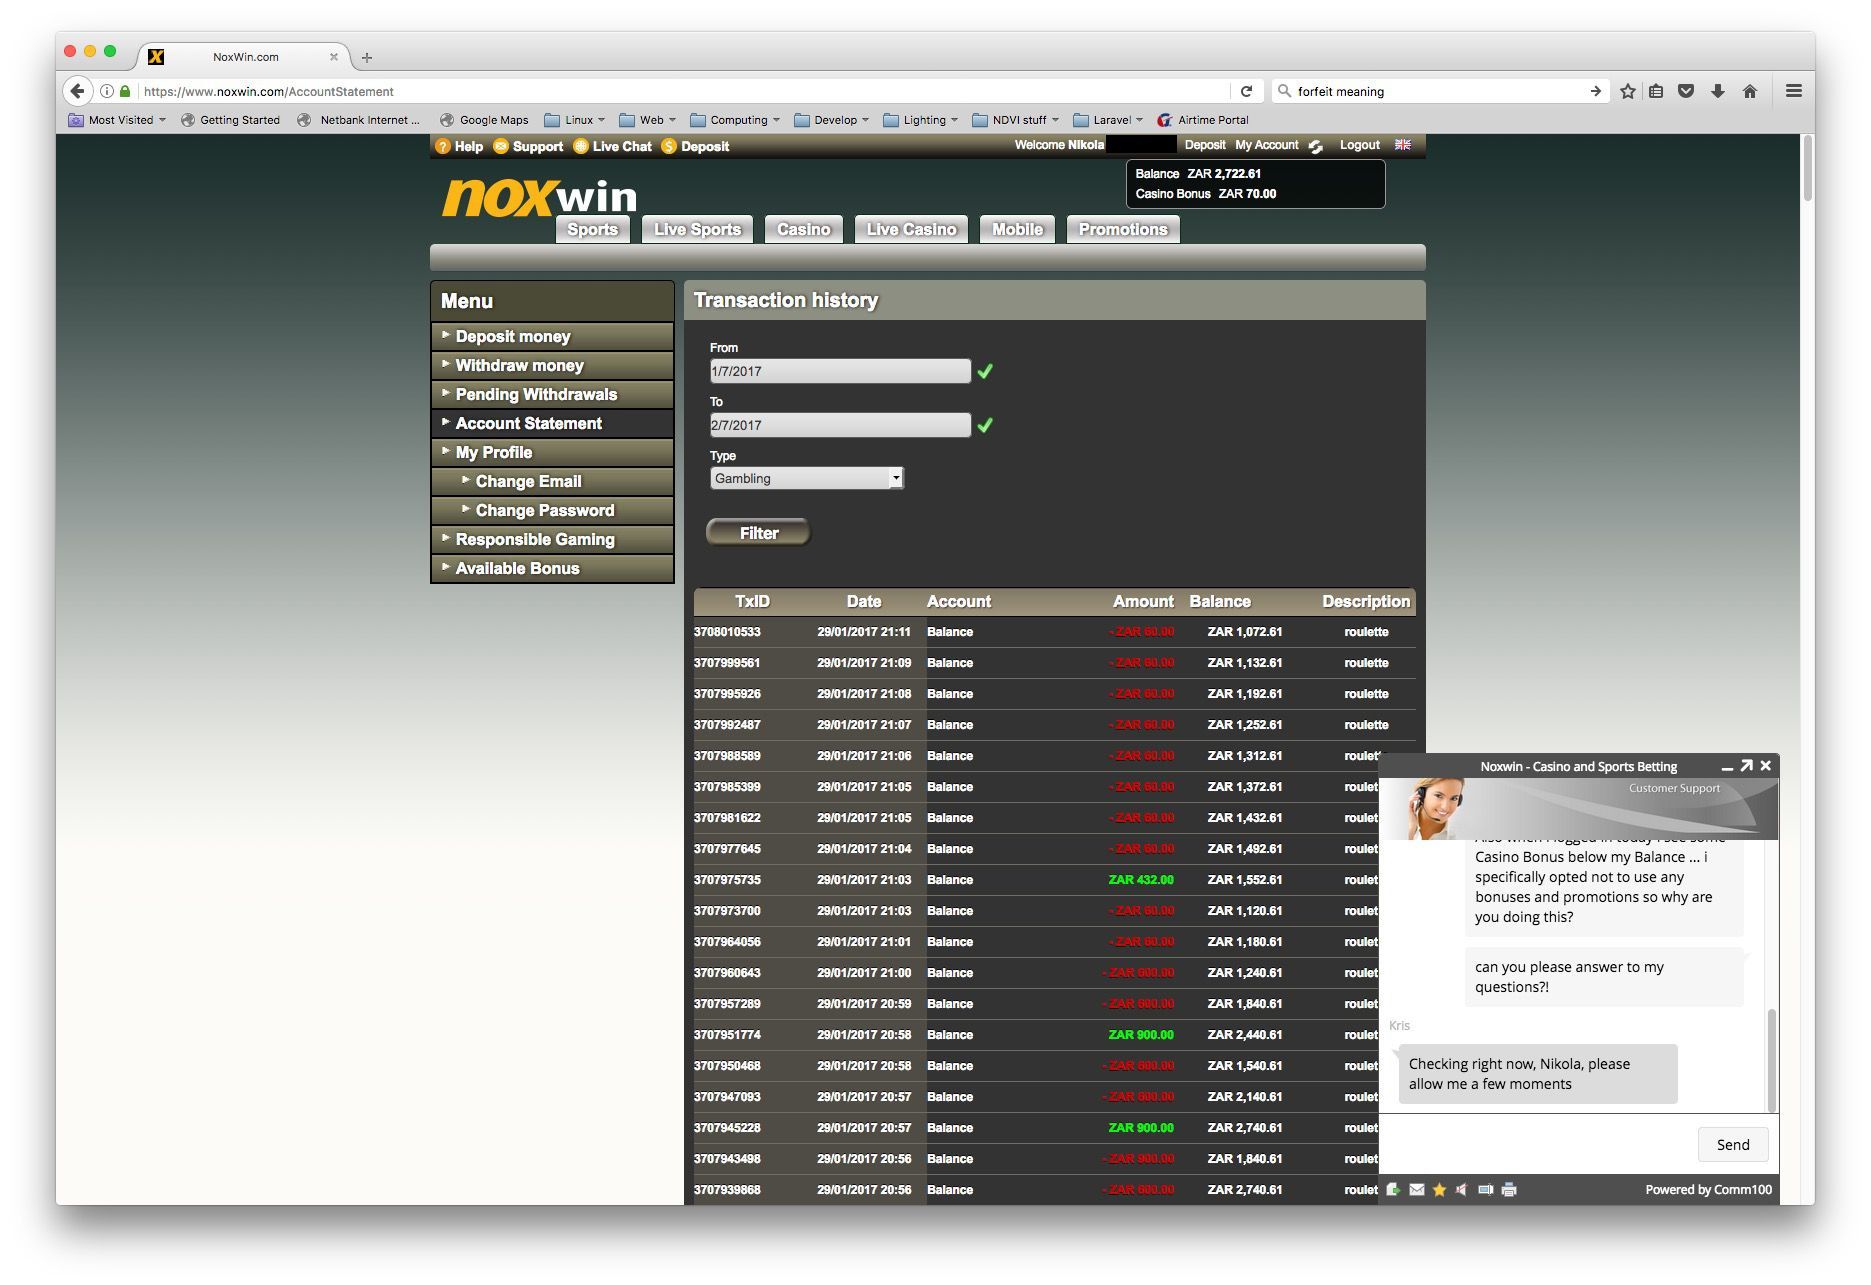Image resolution: width=1871 pixels, height=1285 pixels.
Task: Click the chat message input box
Action: (x=1537, y=1144)
